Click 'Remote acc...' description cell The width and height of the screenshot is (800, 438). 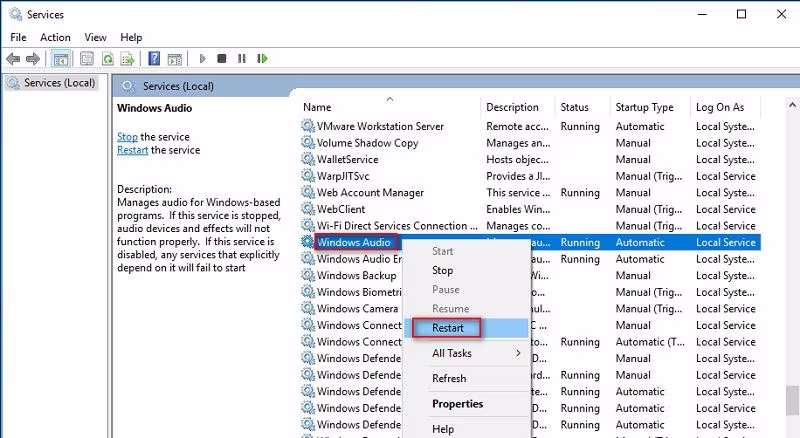(517, 126)
